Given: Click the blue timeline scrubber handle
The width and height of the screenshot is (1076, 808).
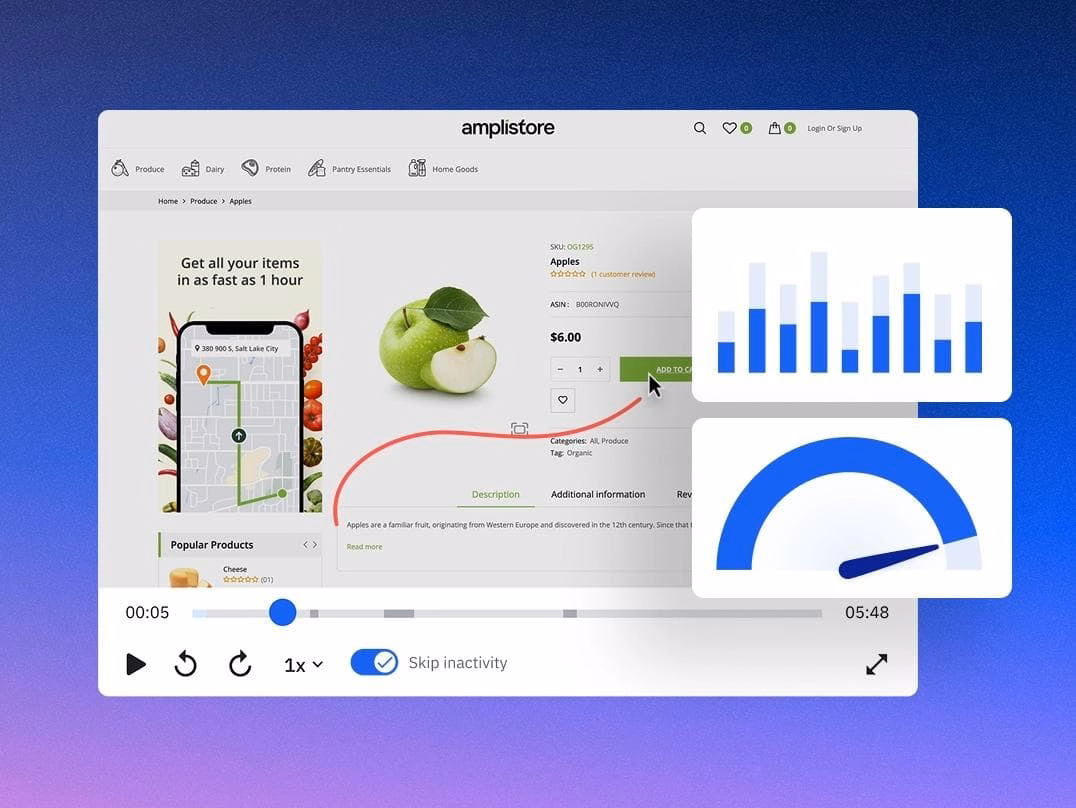Looking at the screenshot, I should click(283, 613).
